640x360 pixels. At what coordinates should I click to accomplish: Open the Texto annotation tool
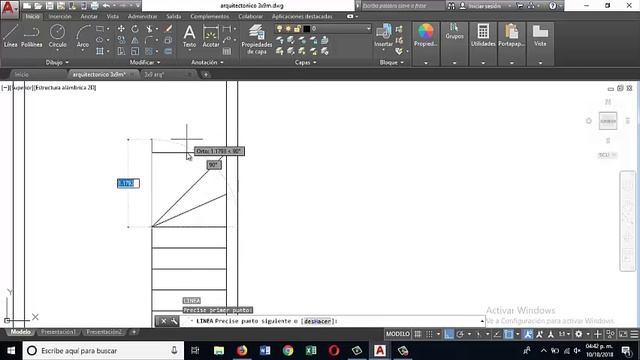pos(189,36)
